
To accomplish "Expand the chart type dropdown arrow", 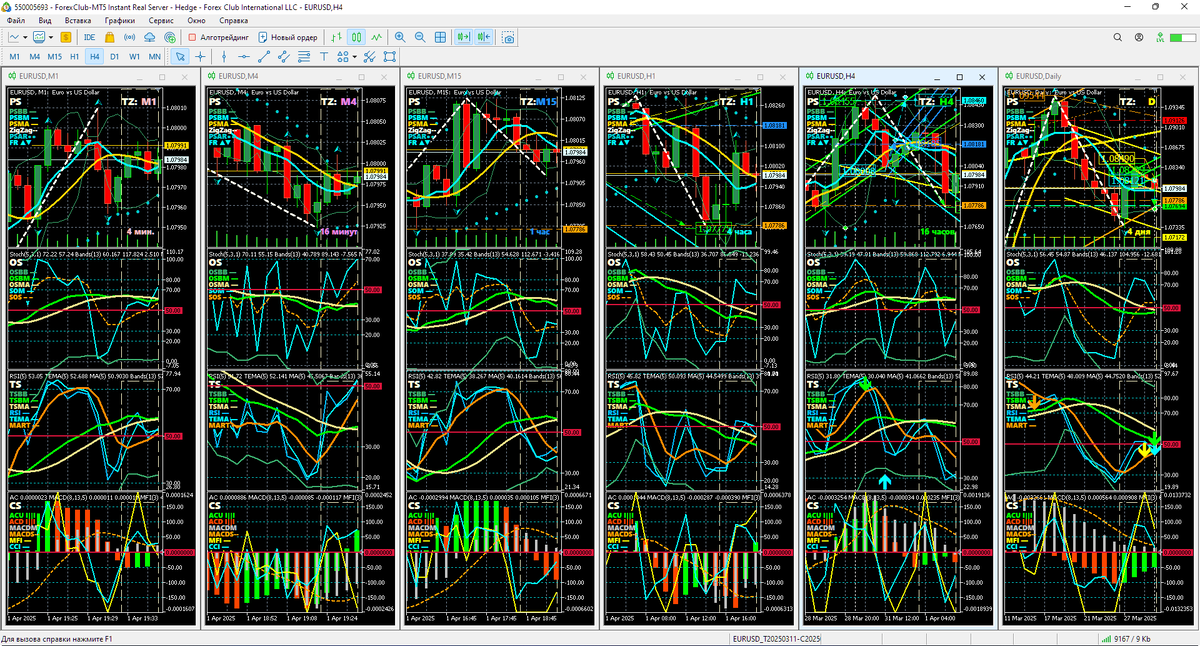I will pos(25,37).
